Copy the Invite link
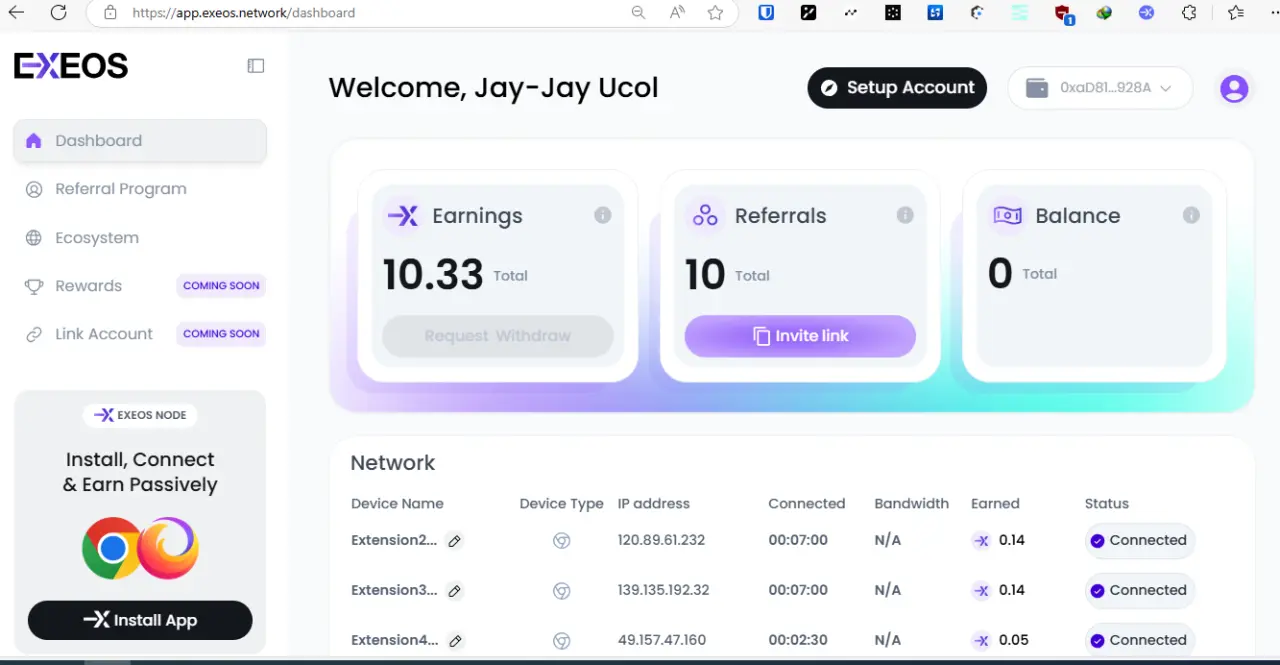1280x665 pixels. [800, 336]
